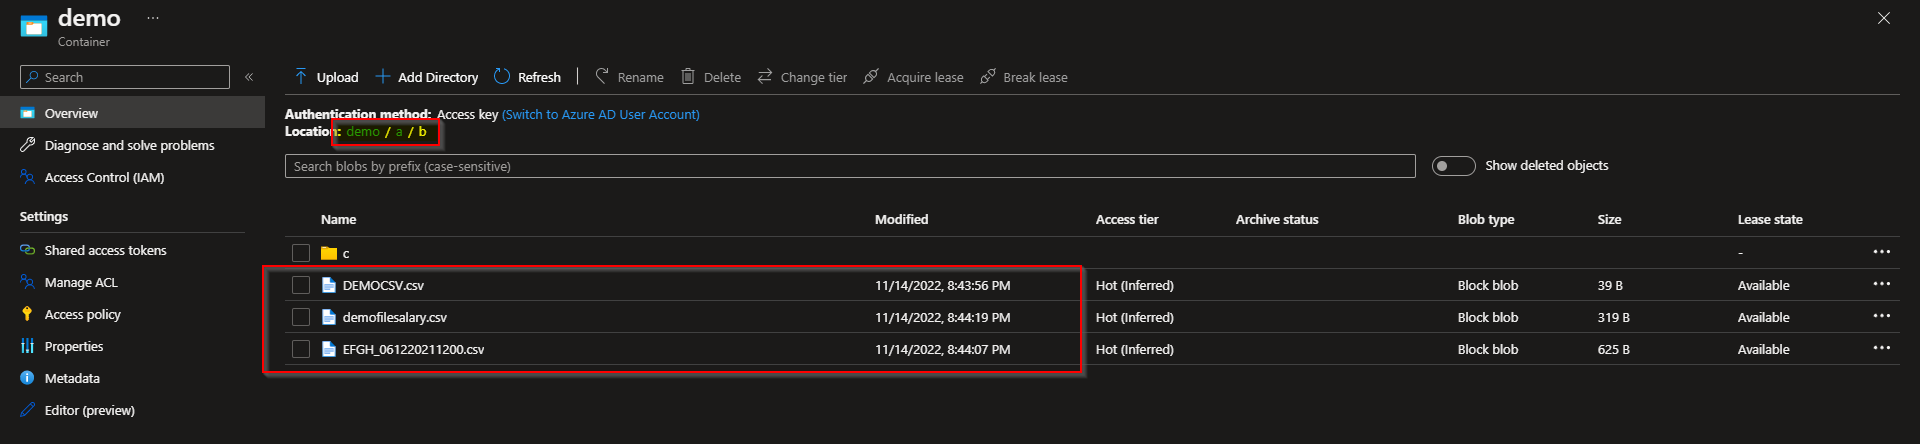Screen dimensions: 1920x444
Task: Click the folder icon of directory c
Action: pyautogui.click(x=329, y=253)
